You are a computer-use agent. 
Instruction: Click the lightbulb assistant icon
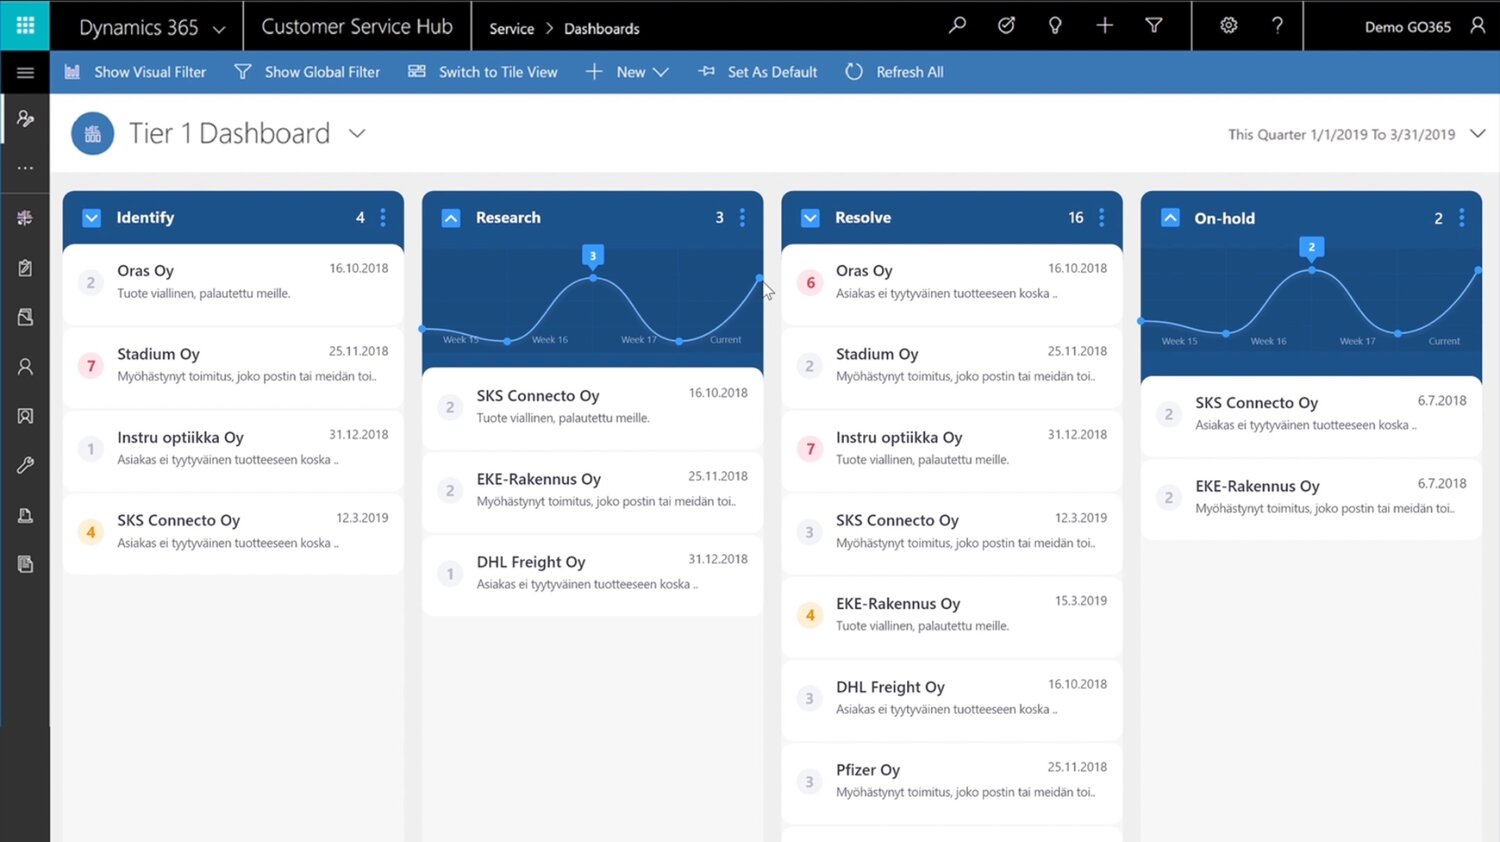(x=1055, y=25)
